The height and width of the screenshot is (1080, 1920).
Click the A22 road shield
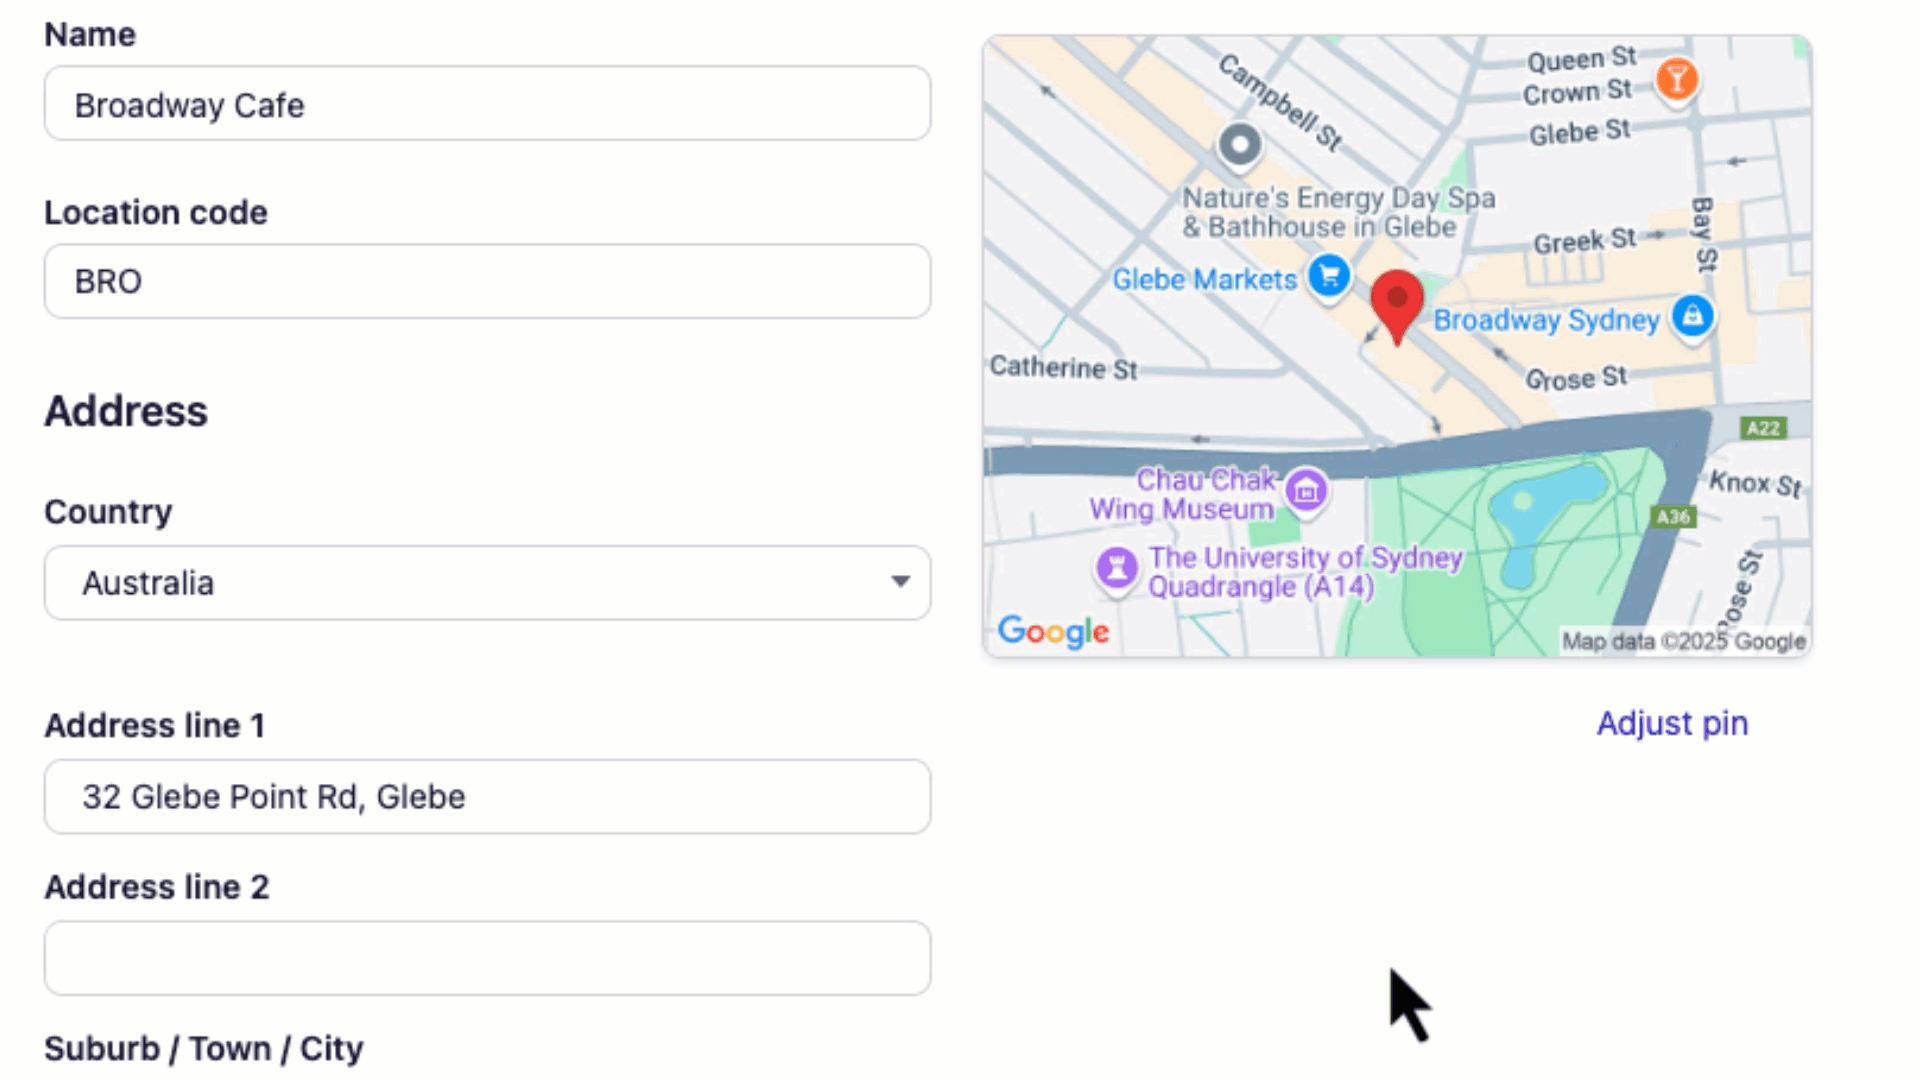(x=1762, y=428)
